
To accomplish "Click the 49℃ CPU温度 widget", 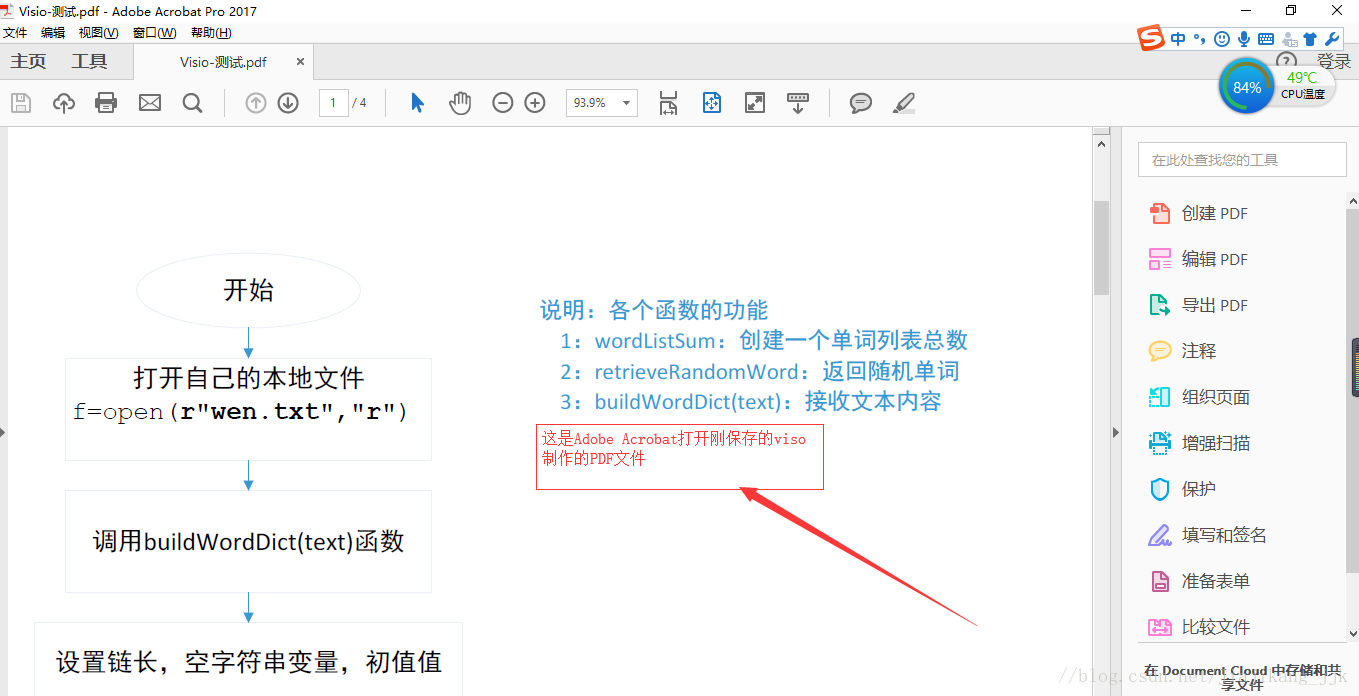I will click(1303, 85).
